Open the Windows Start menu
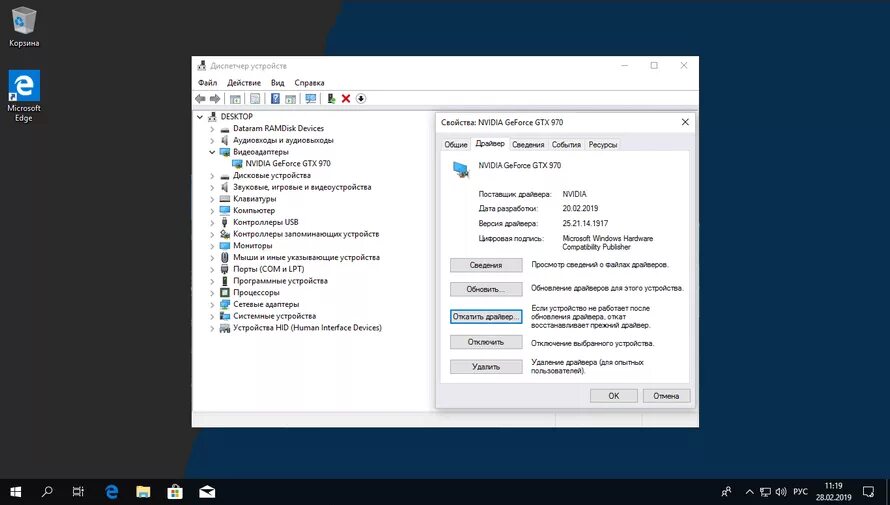 coord(15,491)
